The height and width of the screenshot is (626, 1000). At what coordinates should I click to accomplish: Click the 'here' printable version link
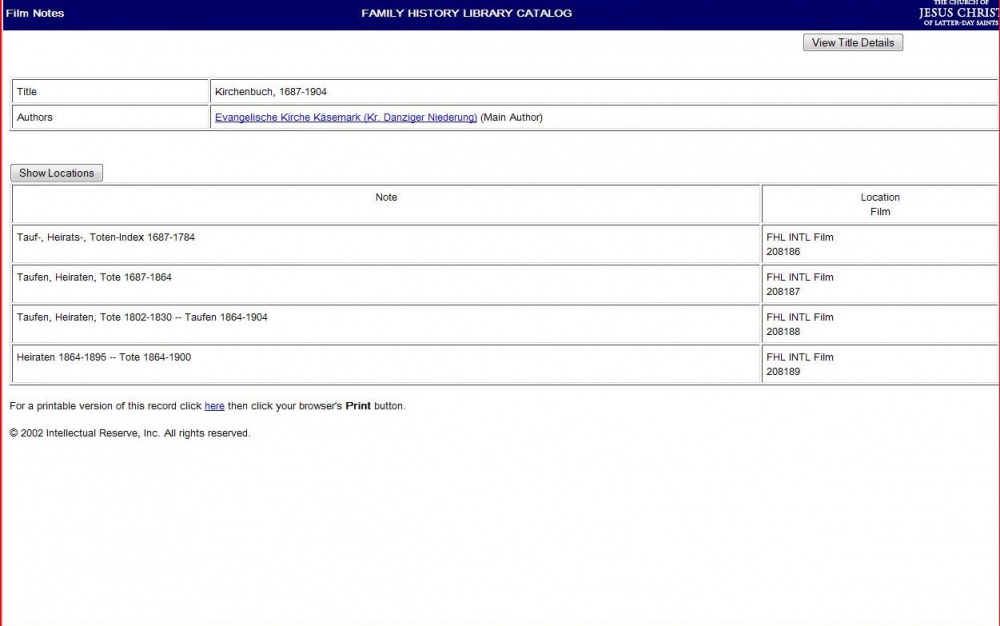click(214, 406)
